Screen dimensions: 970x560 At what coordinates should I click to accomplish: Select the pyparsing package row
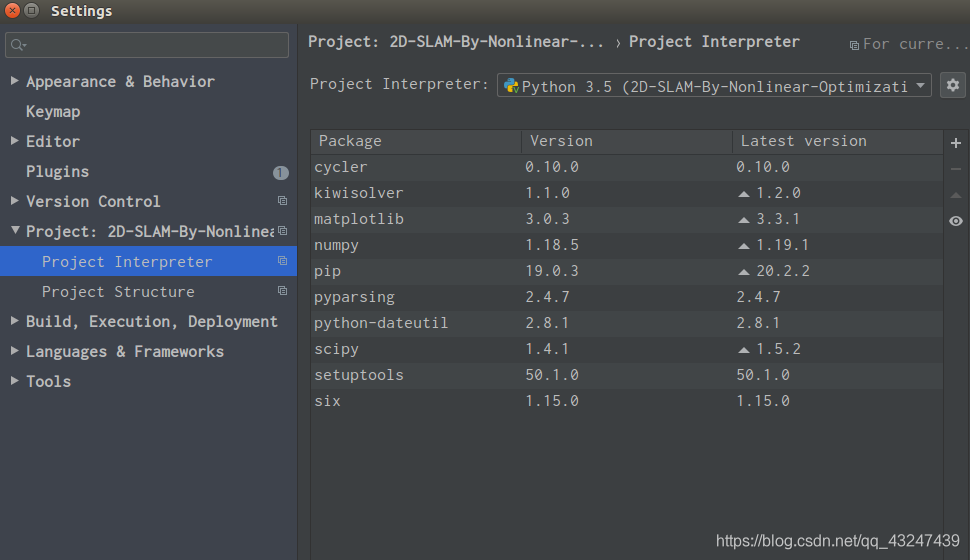[x=627, y=297]
